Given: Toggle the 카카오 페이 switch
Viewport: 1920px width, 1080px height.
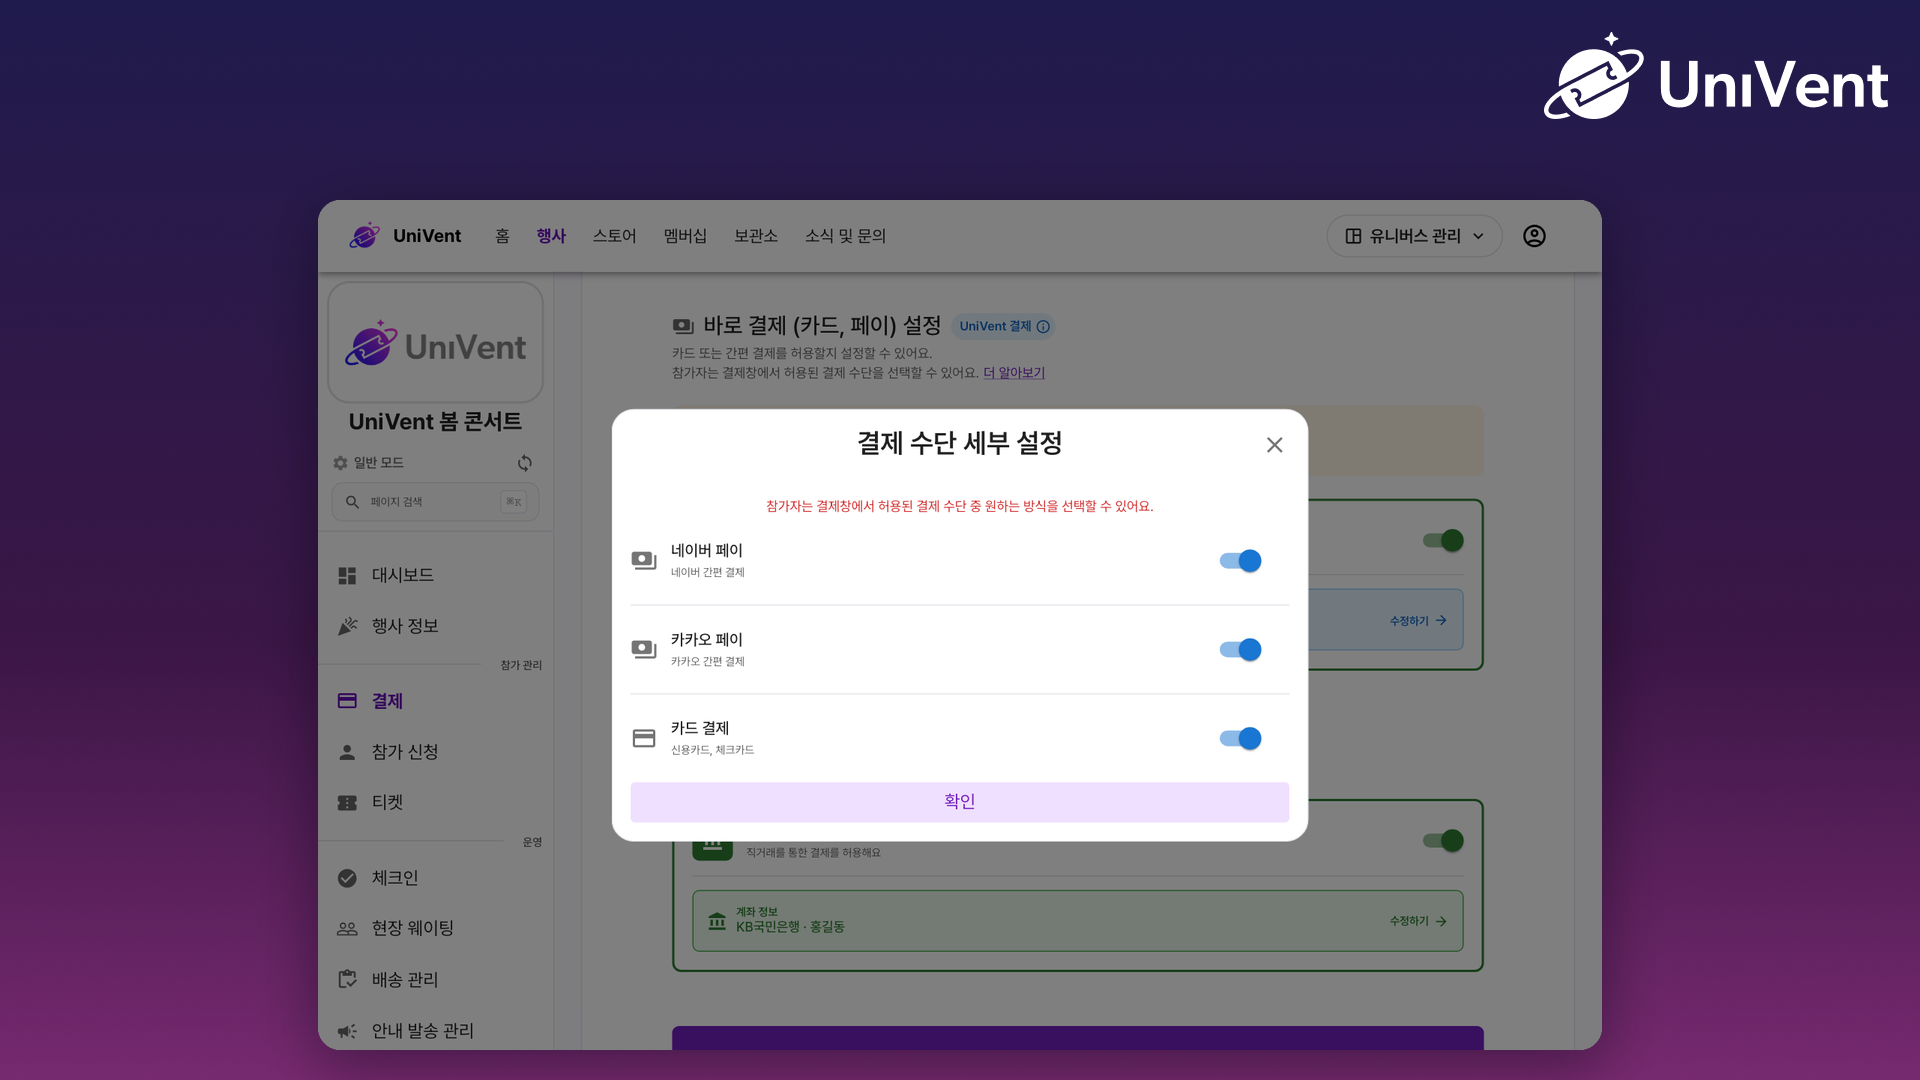Looking at the screenshot, I should (x=1240, y=650).
